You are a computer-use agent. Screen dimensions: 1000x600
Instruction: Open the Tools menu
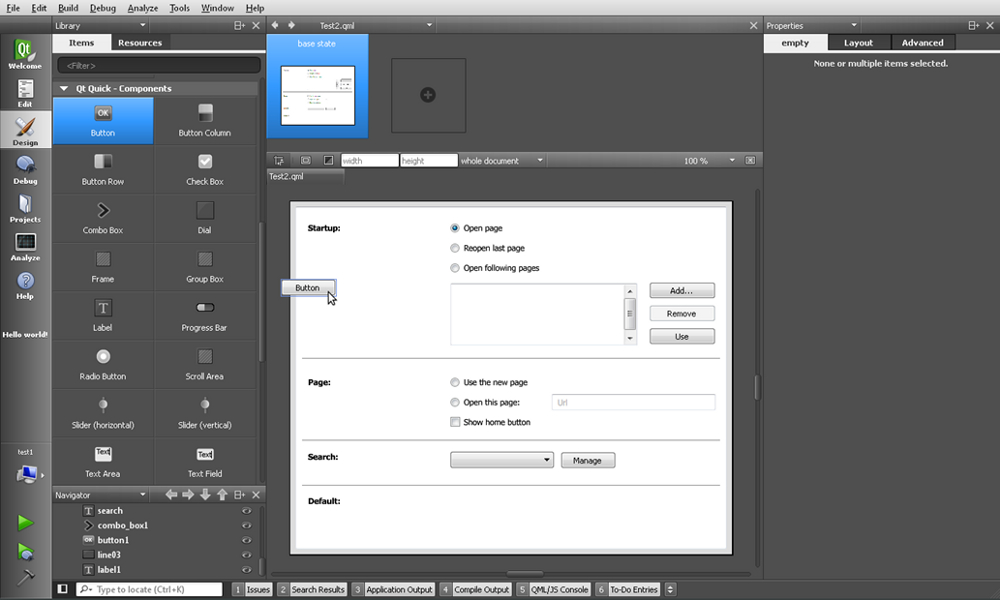(x=179, y=8)
